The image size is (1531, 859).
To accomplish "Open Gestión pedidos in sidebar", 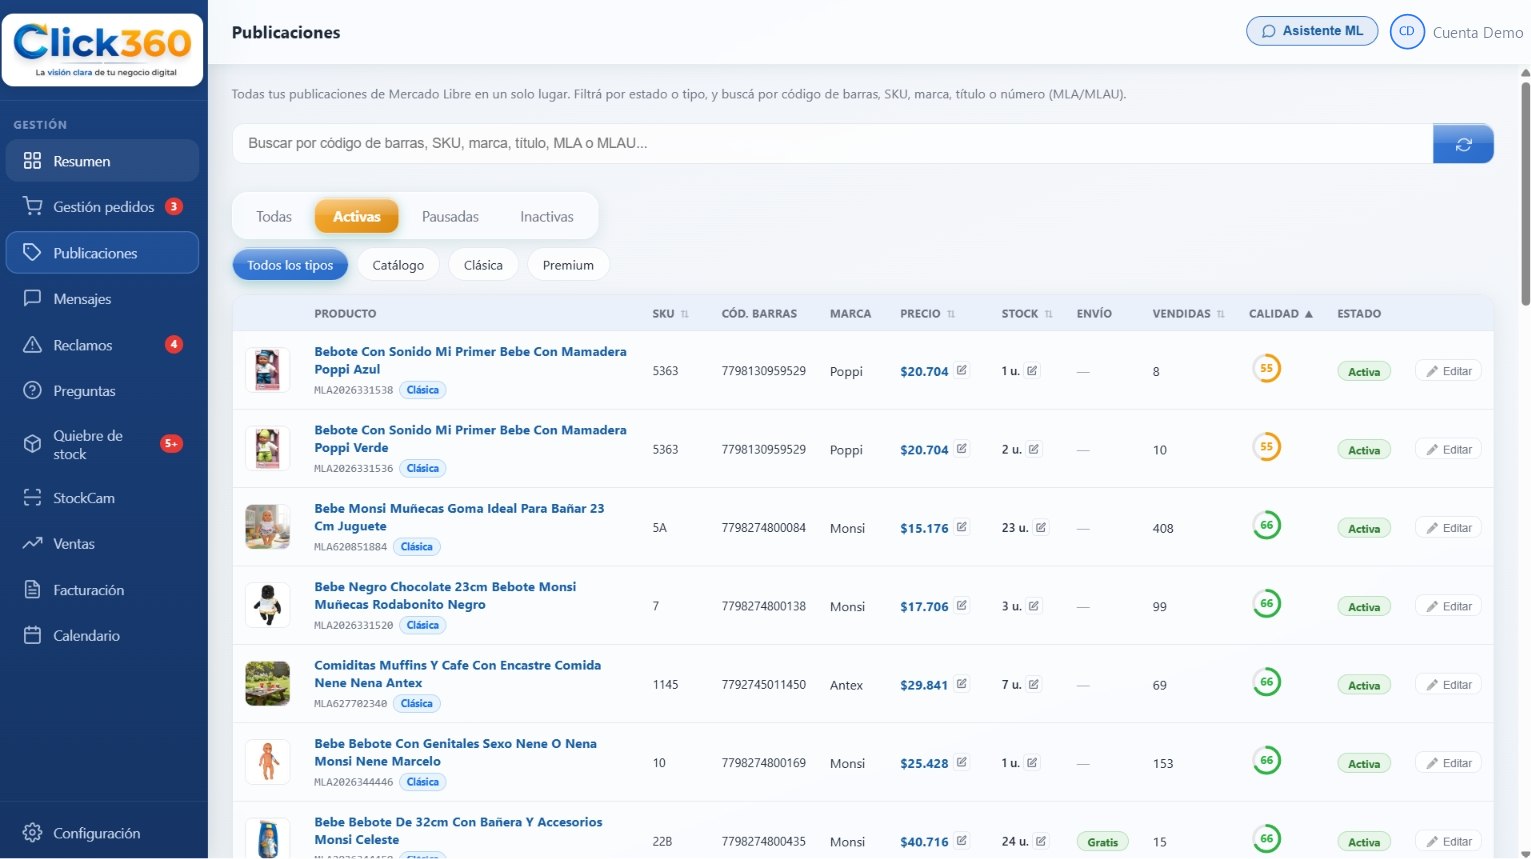I will point(102,207).
